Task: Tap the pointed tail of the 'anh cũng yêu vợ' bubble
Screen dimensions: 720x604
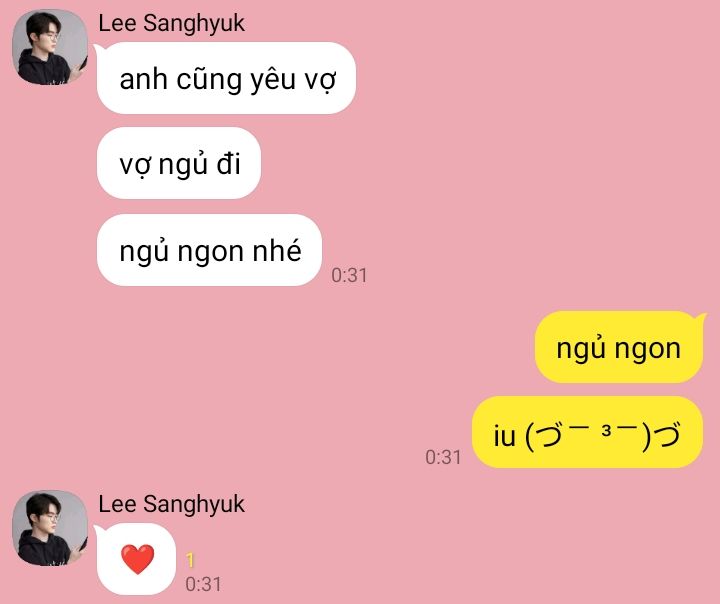Action: tap(98, 49)
